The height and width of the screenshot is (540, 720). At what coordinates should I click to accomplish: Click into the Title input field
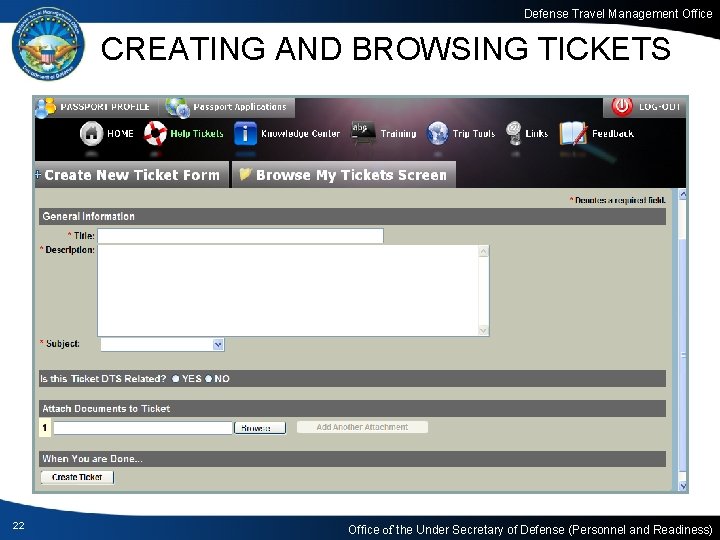pos(240,236)
